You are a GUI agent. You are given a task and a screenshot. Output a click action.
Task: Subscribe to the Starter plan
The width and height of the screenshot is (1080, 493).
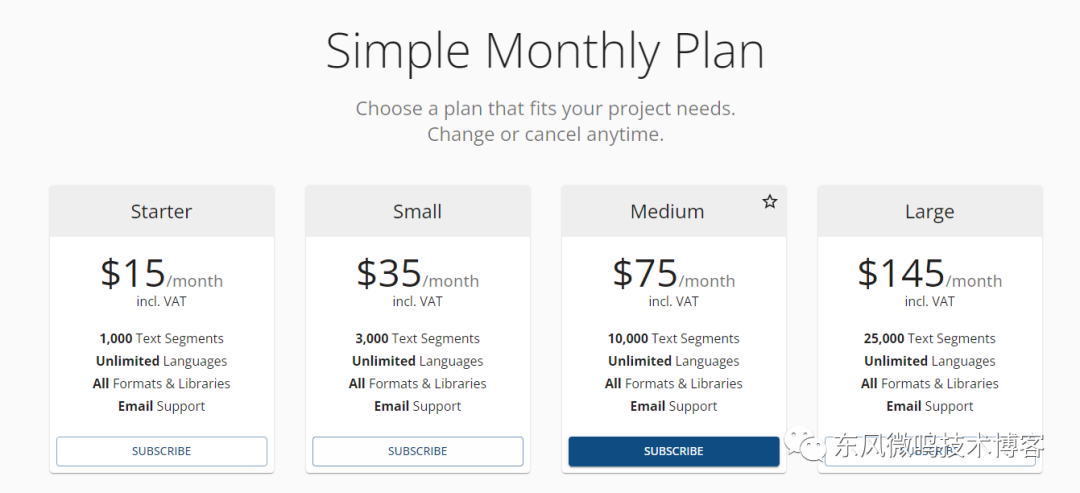[x=161, y=451]
